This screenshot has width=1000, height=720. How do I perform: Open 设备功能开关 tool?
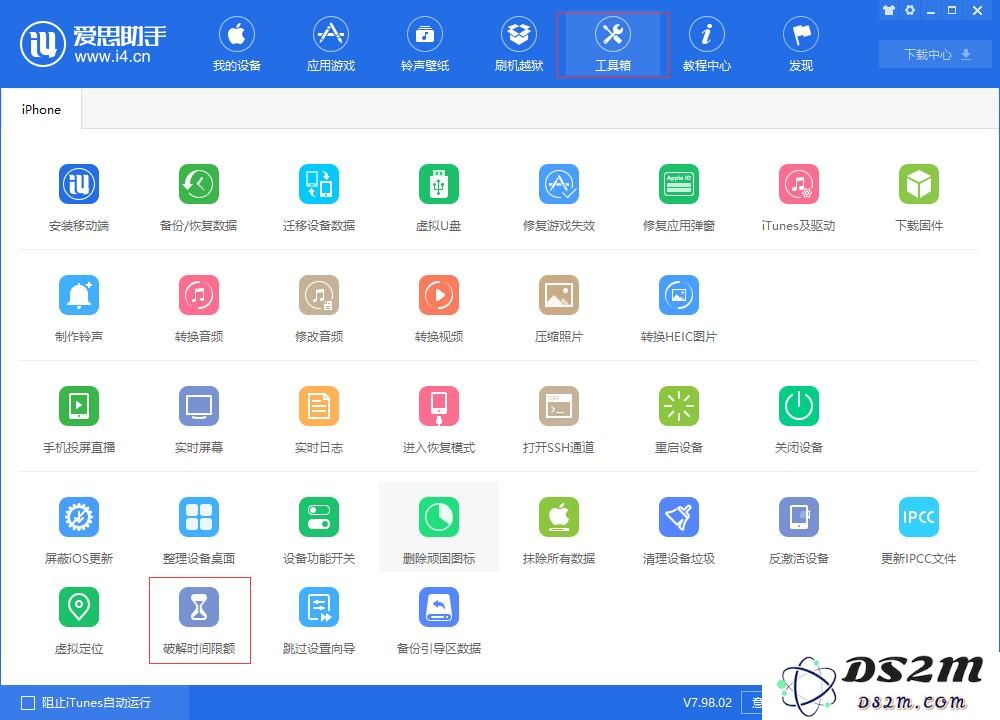tap(319, 531)
